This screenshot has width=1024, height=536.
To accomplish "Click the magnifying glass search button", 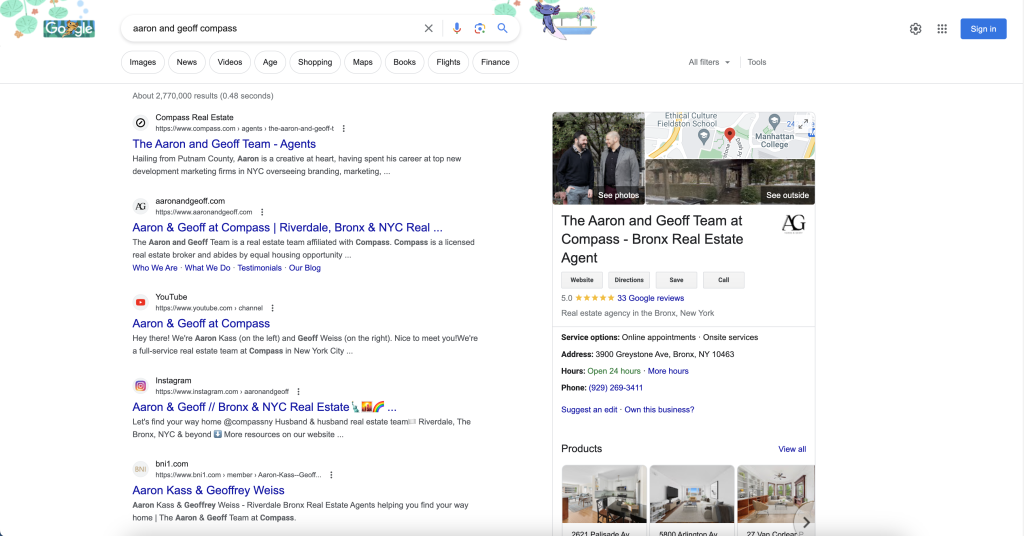I will (502, 28).
